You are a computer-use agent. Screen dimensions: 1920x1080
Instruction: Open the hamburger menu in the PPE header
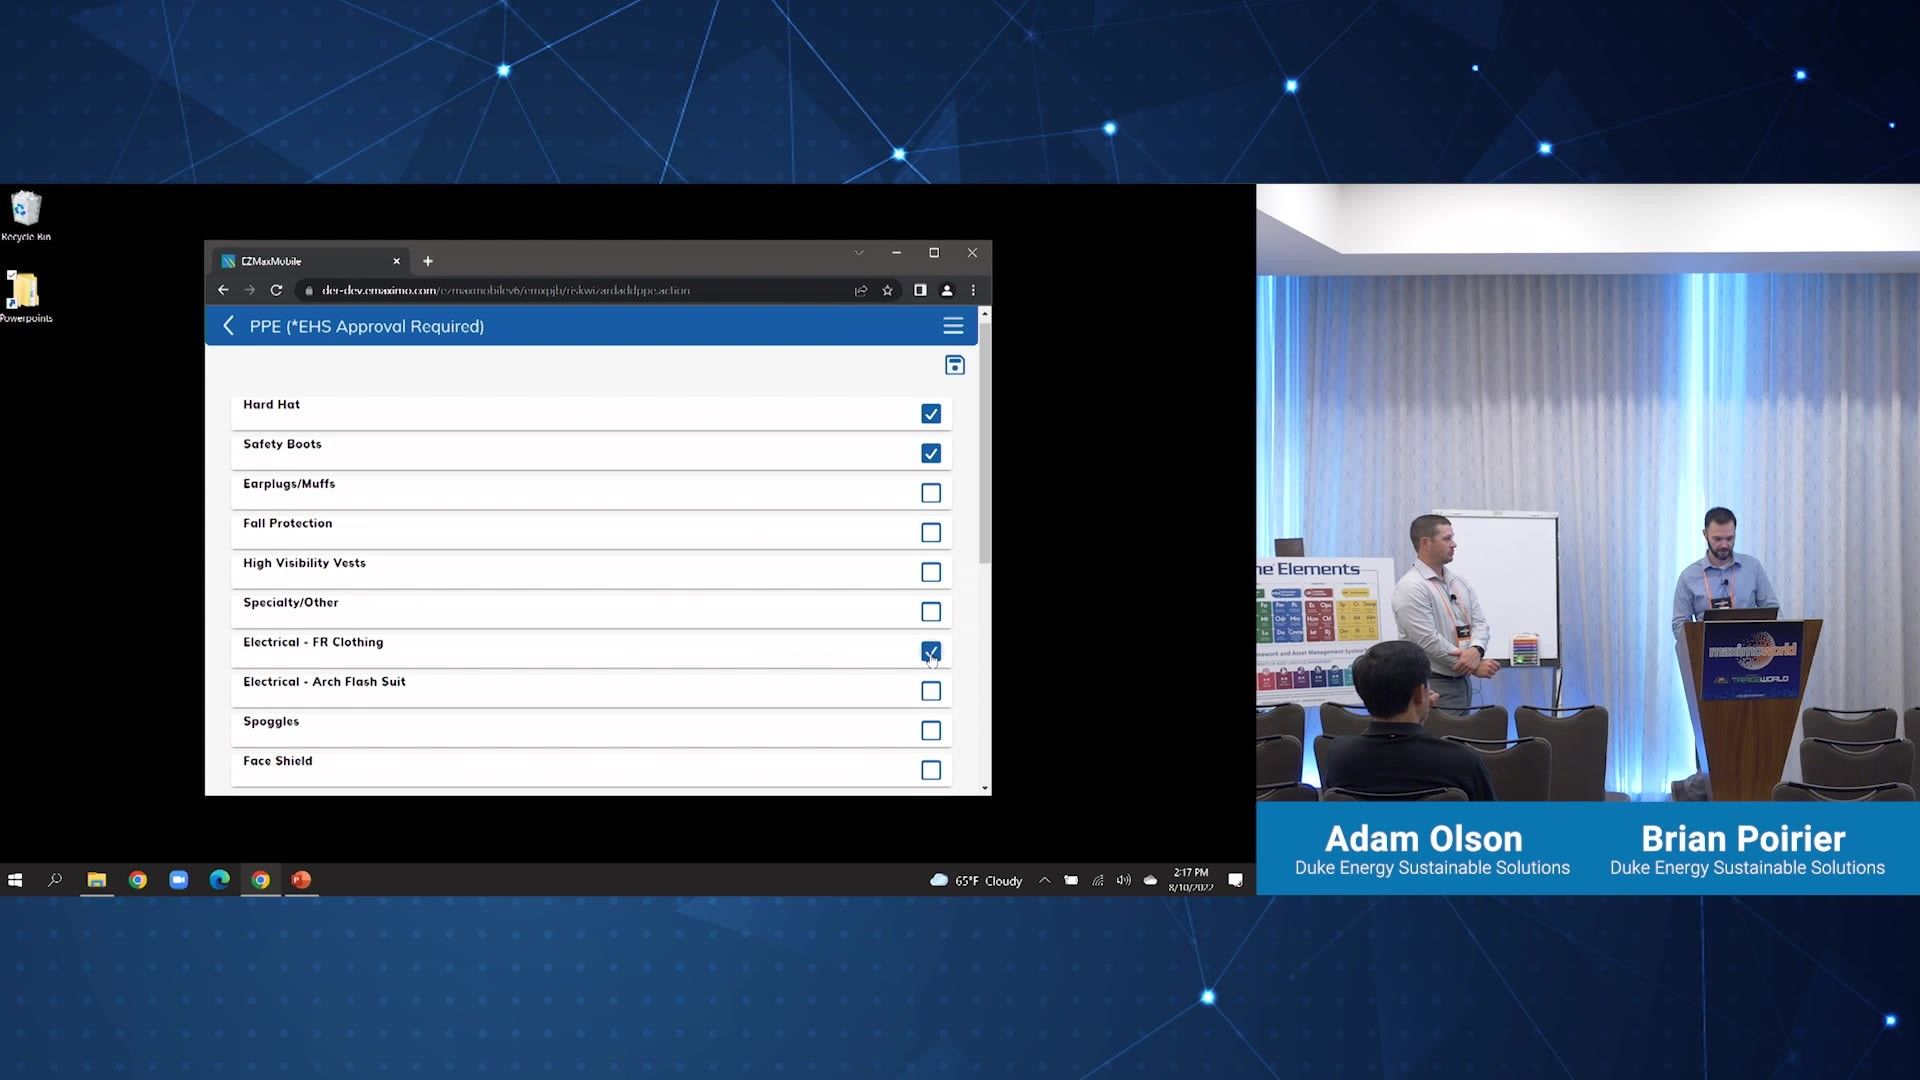click(x=952, y=326)
